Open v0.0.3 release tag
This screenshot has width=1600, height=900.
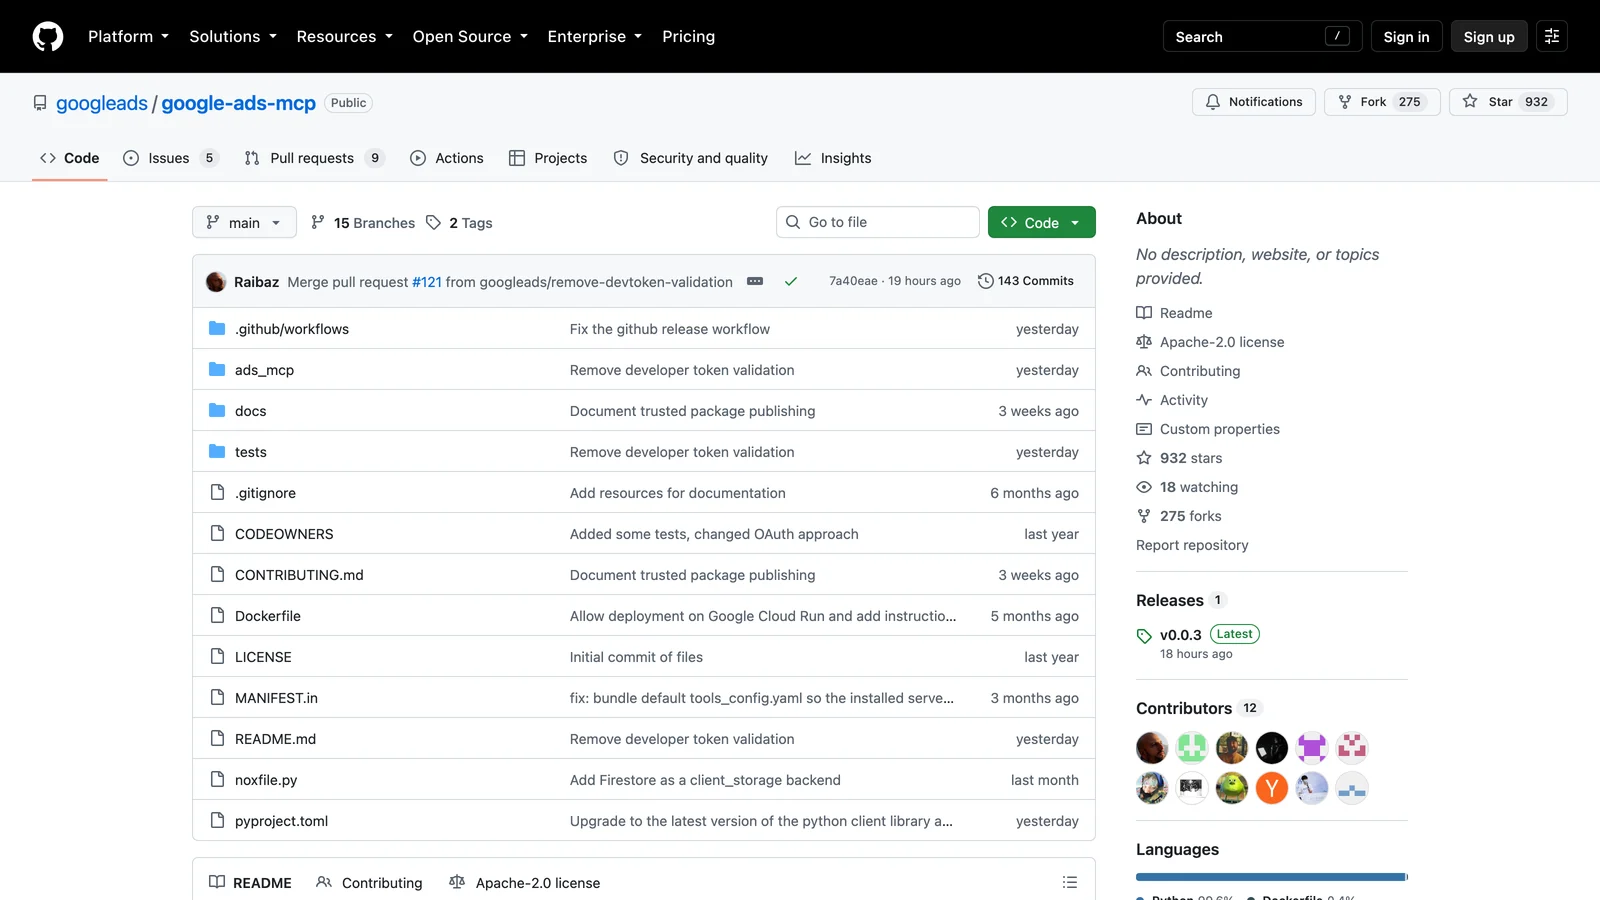(x=1180, y=635)
